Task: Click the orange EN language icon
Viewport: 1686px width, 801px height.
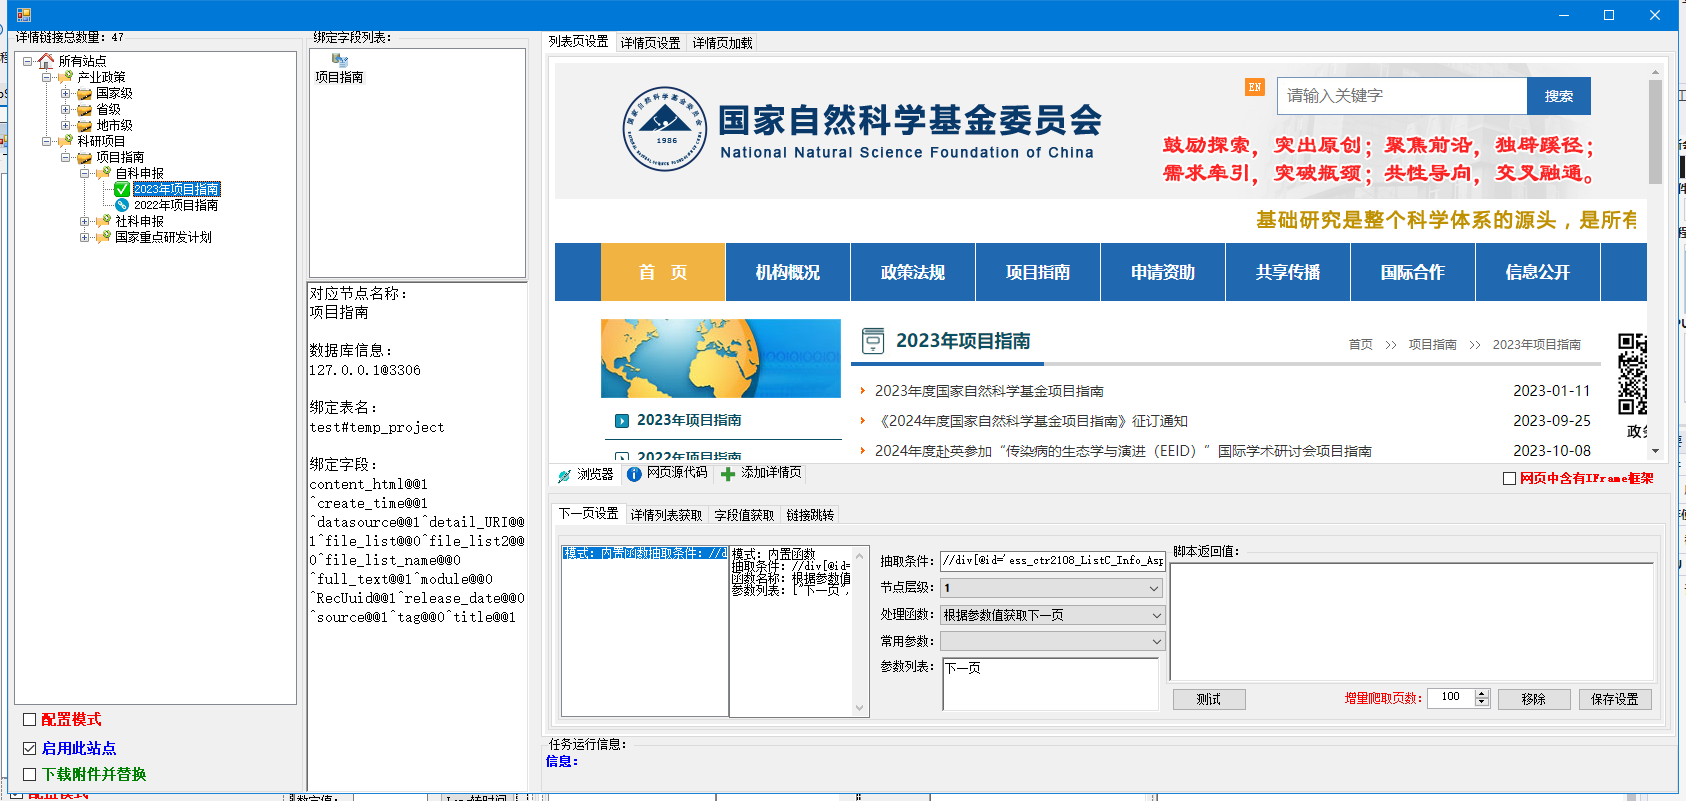Action: point(1254,87)
